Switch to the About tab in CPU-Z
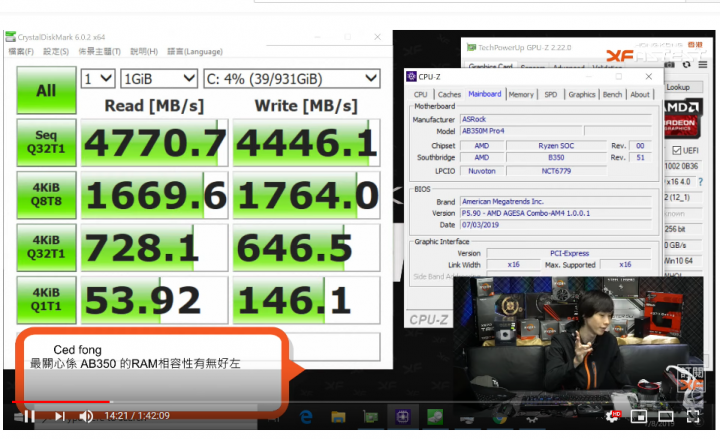Screen dimensions: 720x439 tap(640, 94)
